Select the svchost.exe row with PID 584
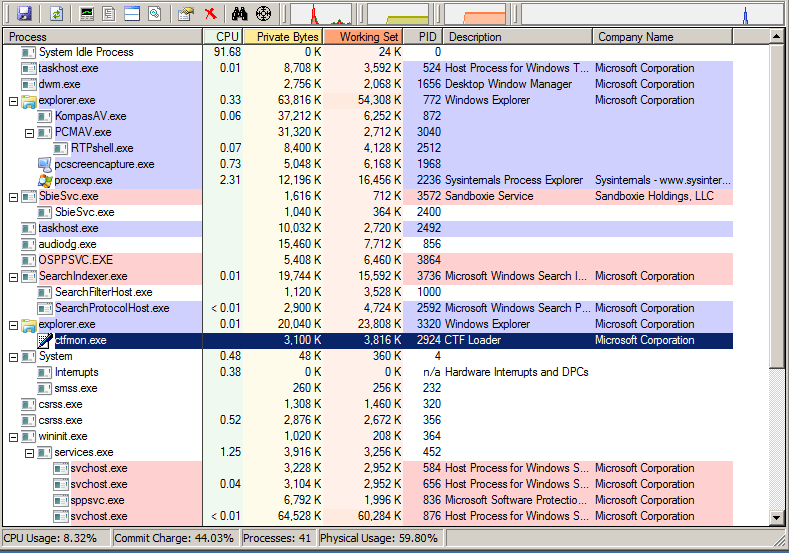The height and width of the screenshot is (553, 789). 368,468
